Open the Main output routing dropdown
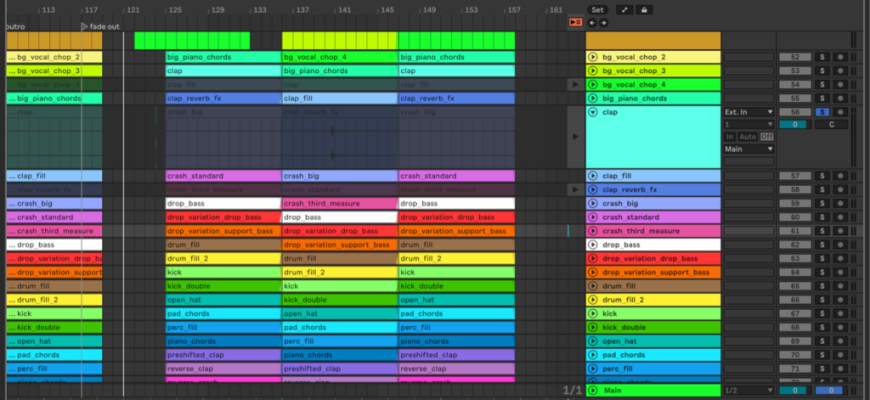 [x=748, y=149]
